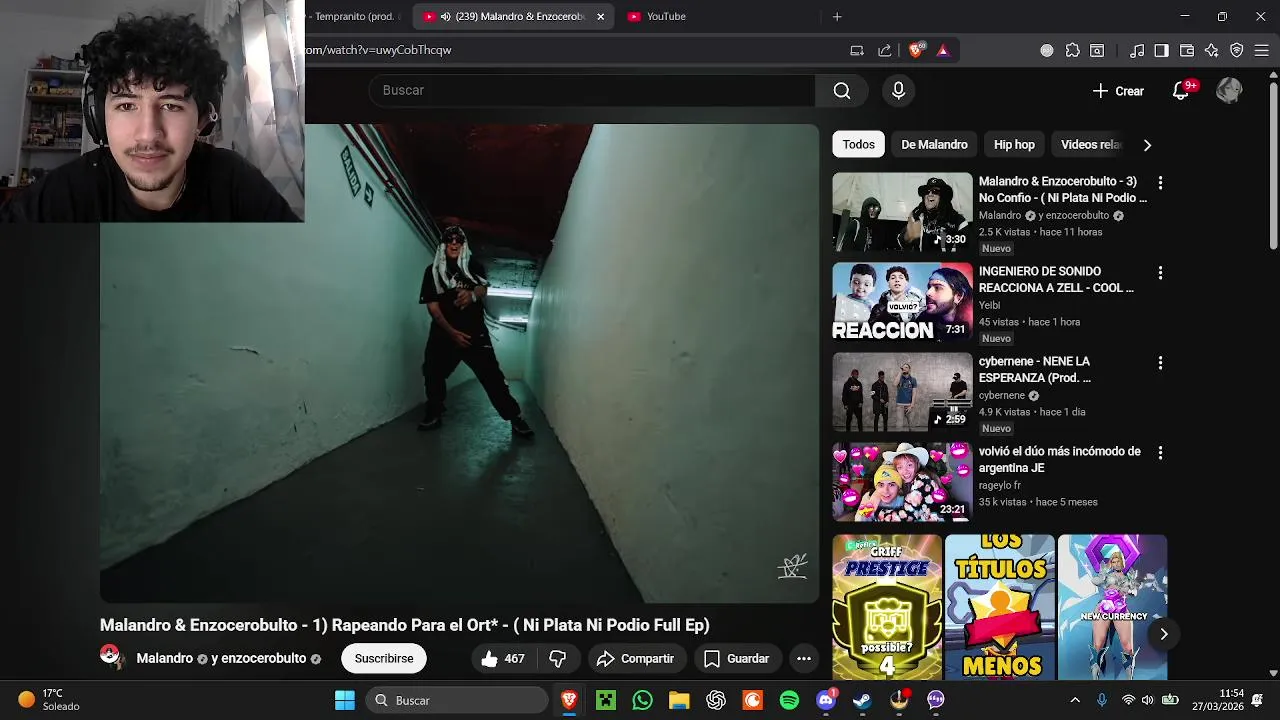Click the Windows Start button
This screenshot has width=1280, height=720.
tap(345, 700)
